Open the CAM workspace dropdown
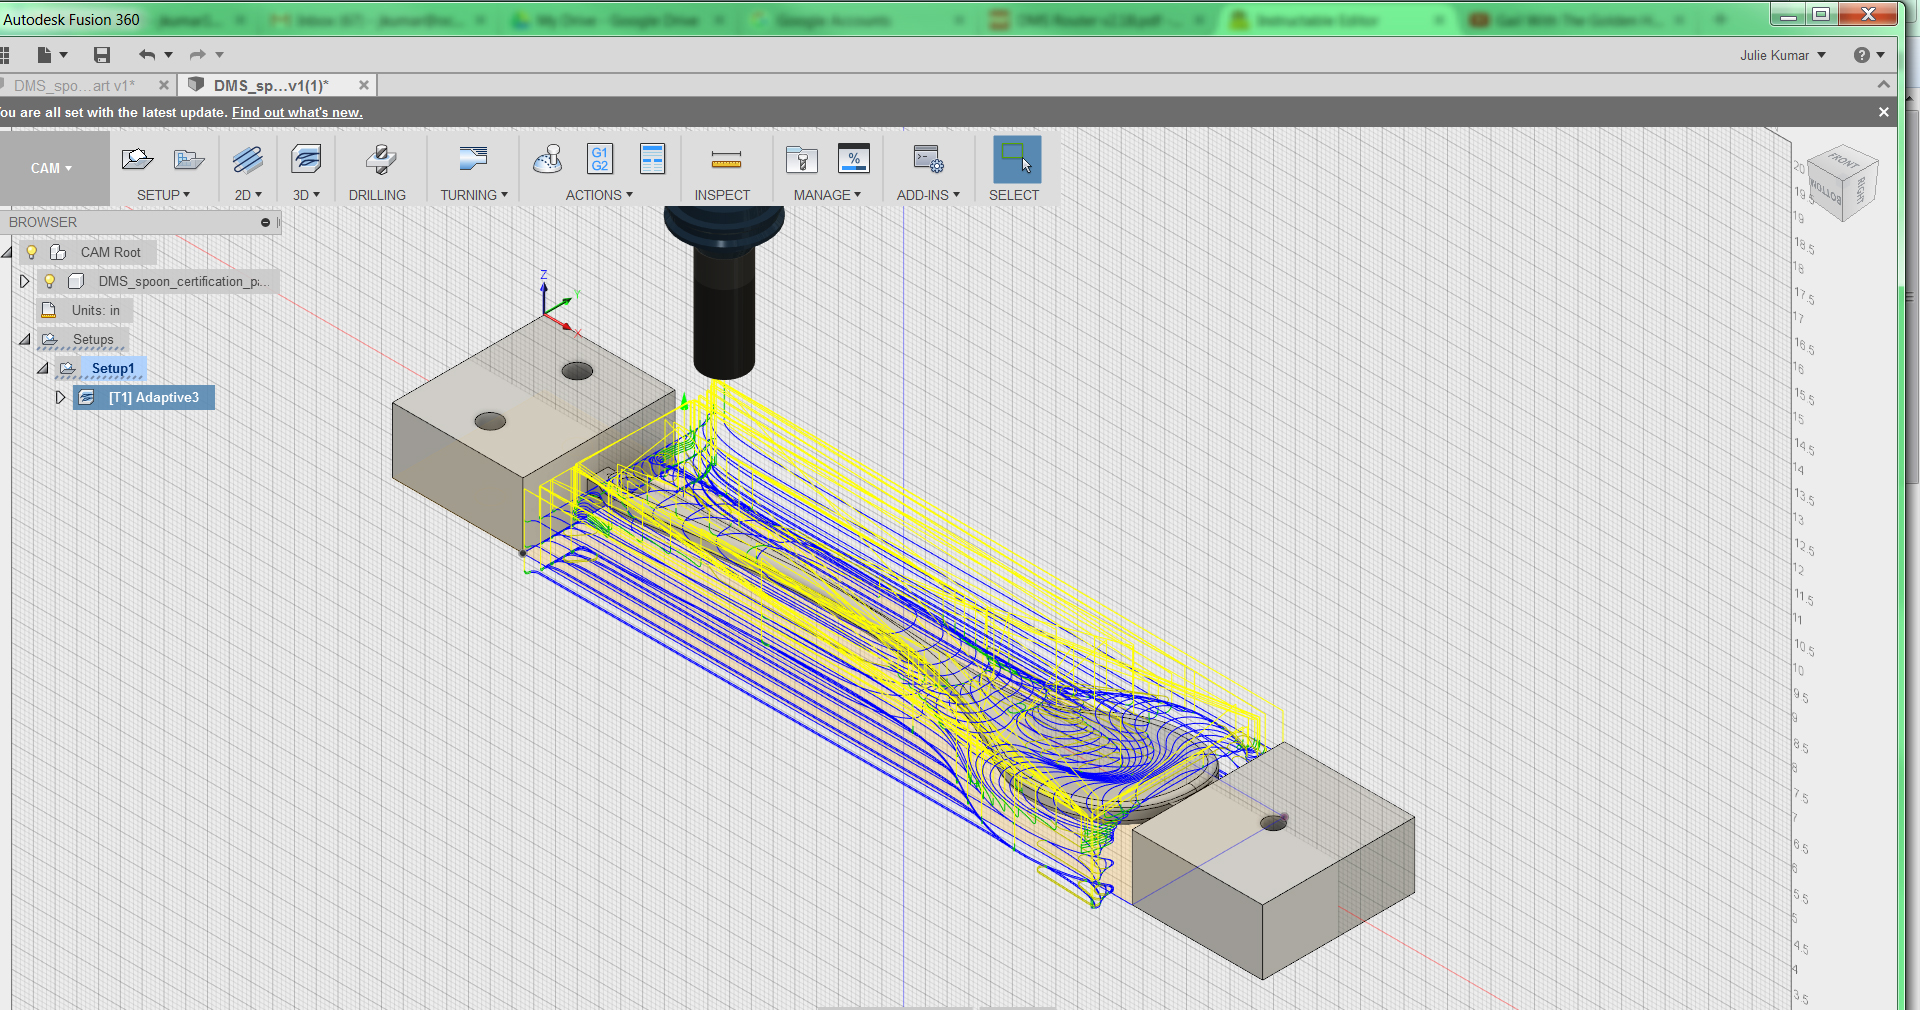The height and width of the screenshot is (1010, 1920). point(52,168)
